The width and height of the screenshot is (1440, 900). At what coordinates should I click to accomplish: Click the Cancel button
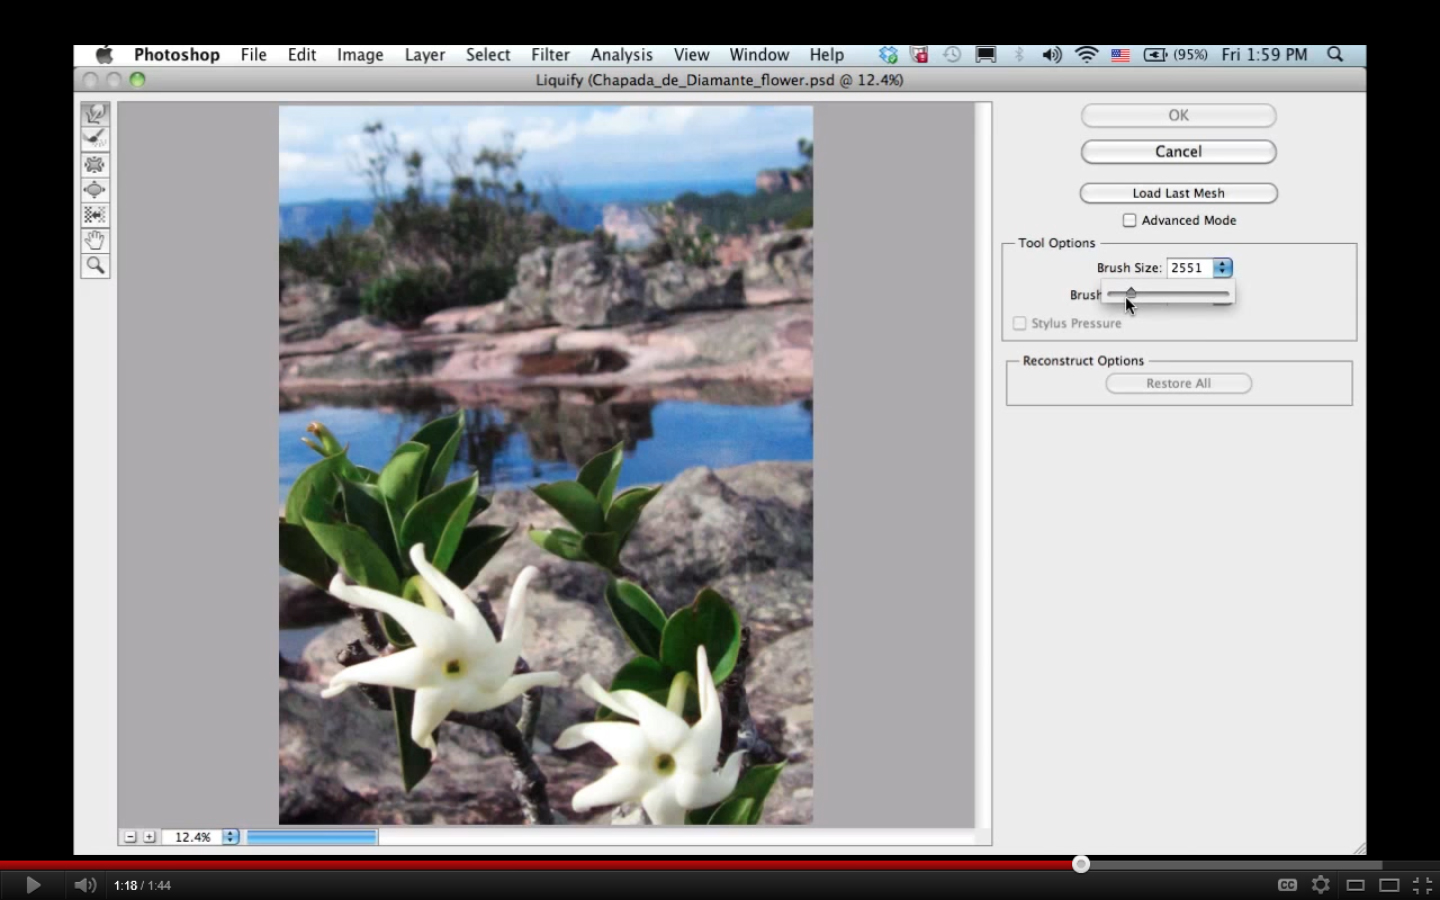1178,152
